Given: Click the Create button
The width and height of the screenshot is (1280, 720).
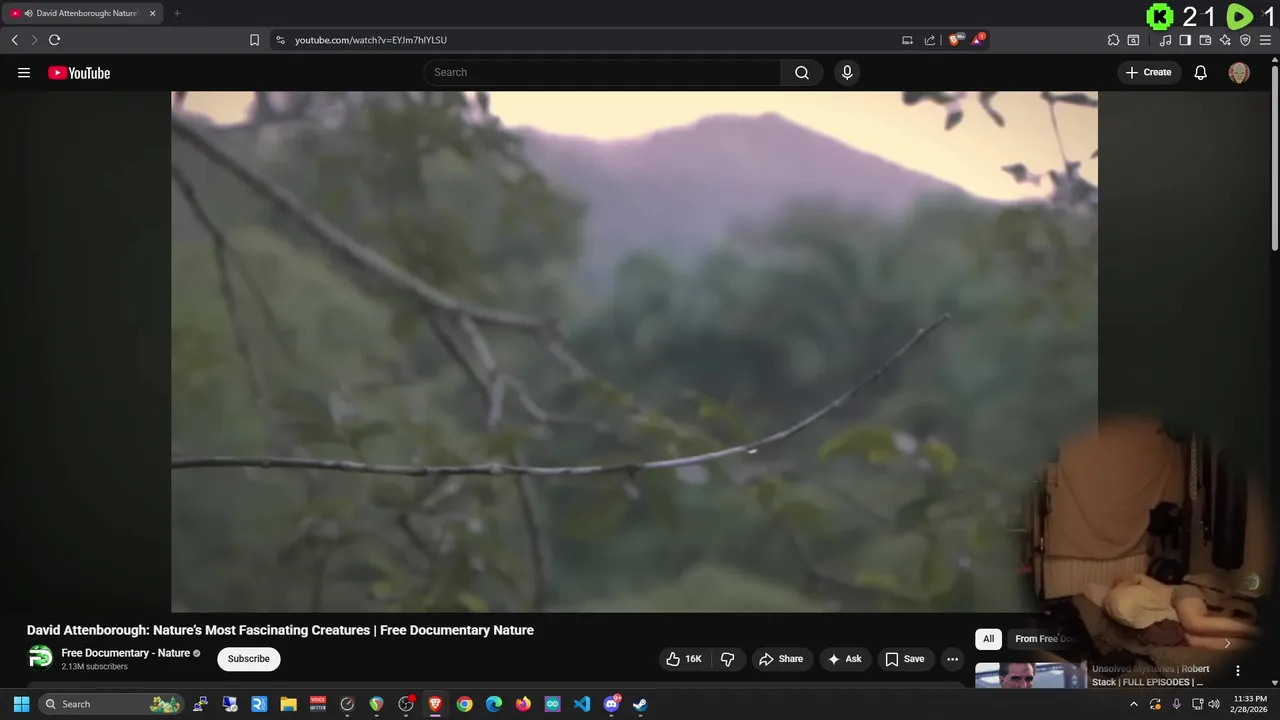Looking at the screenshot, I should point(1148,72).
